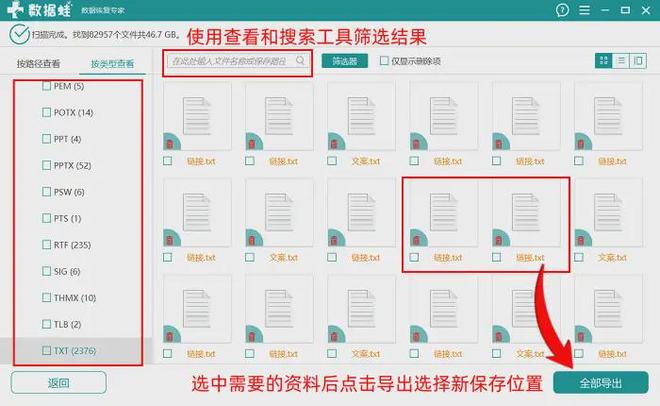
Task: Click the 全部导出 export button
Action: pyautogui.click(x=601, y=382)
